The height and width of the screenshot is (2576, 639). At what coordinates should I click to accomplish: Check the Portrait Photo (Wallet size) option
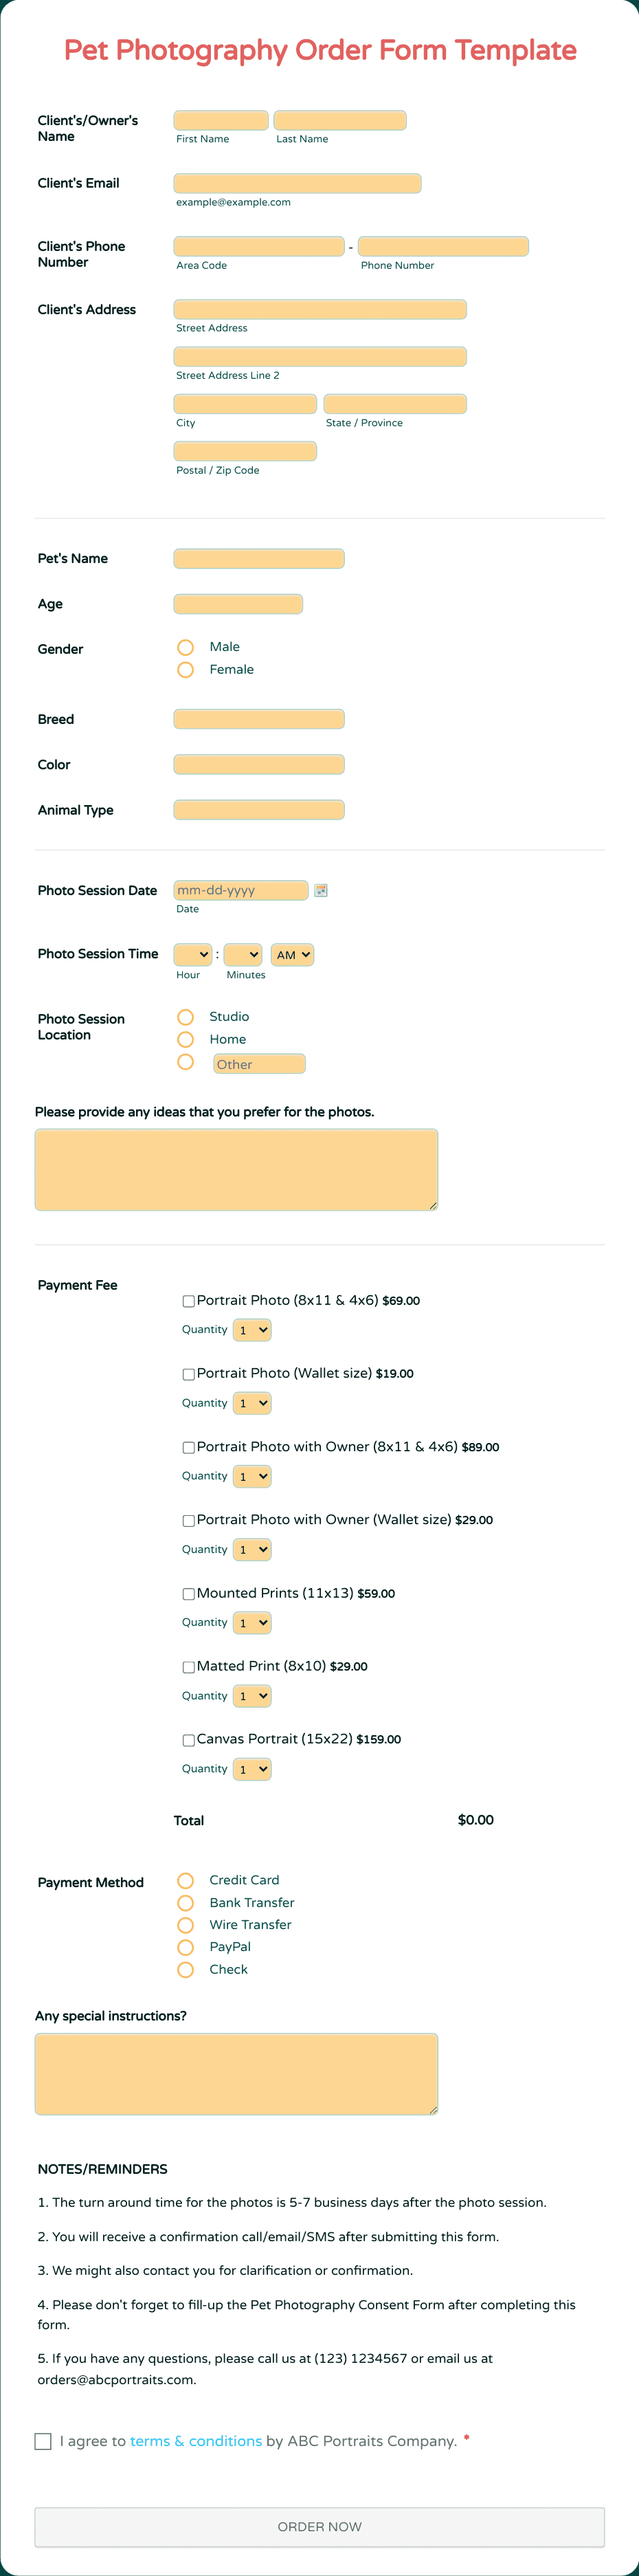[x=188, y=1374]
